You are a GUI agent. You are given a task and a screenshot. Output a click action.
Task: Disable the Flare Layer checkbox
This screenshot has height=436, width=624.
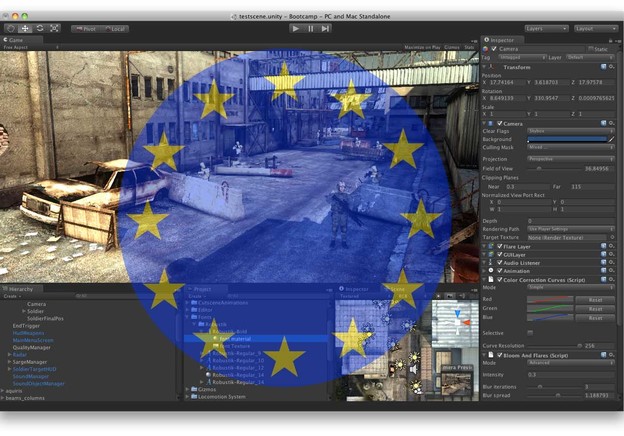500,246
